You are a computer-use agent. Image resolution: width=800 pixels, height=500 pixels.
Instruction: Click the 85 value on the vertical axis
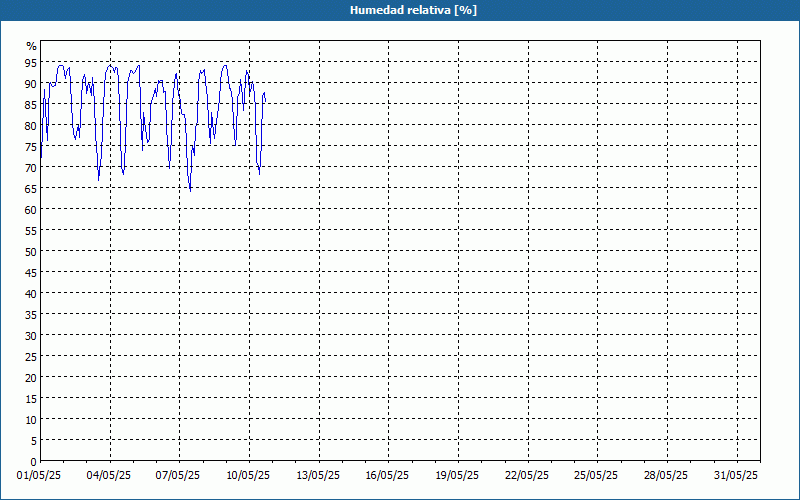pyautogui.click(x=31, y=105)
